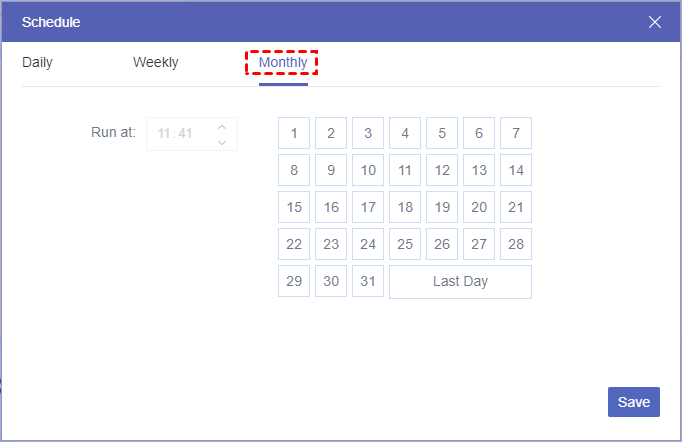Select the Monthly tab
The width and height of the screenshot is (682, 442).
[x=283, y=63]
